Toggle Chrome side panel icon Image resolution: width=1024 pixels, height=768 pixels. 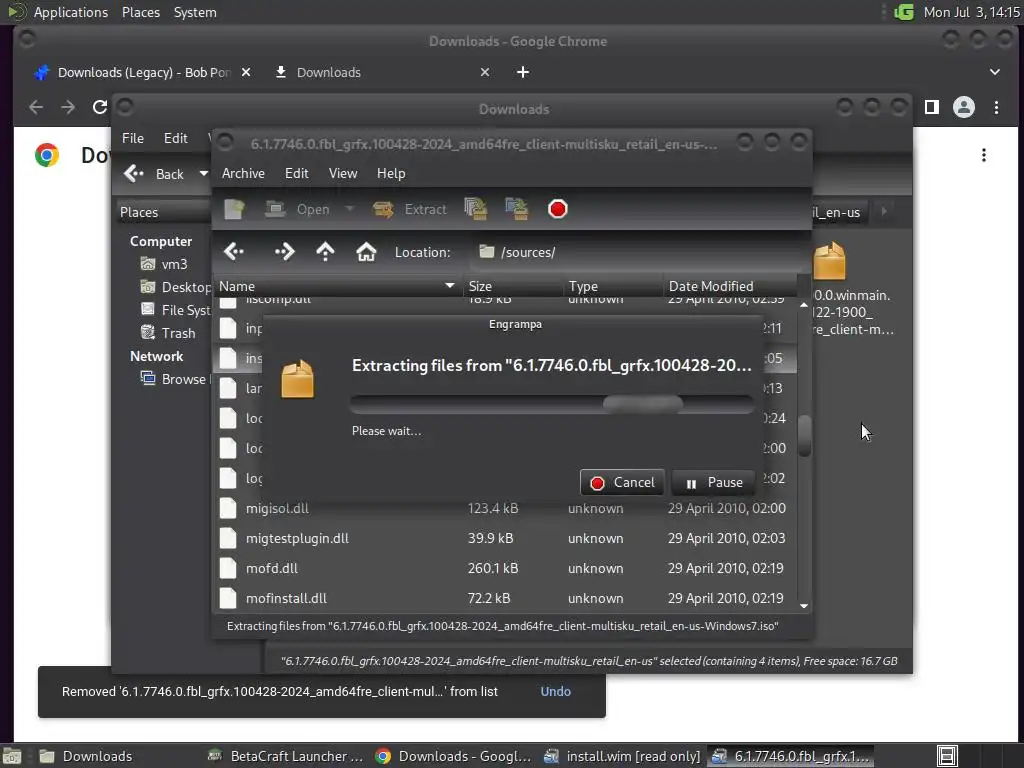tap(932, 107)
